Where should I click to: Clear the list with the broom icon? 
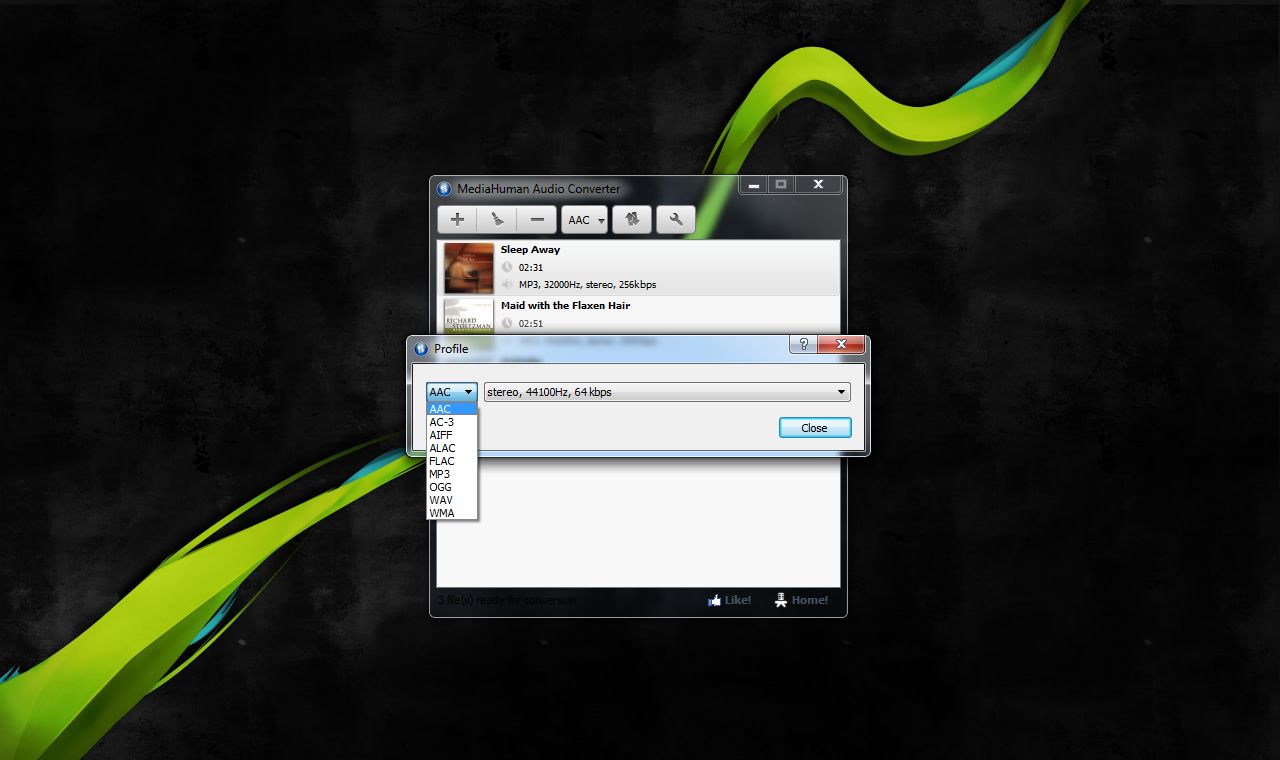(497, 220)
